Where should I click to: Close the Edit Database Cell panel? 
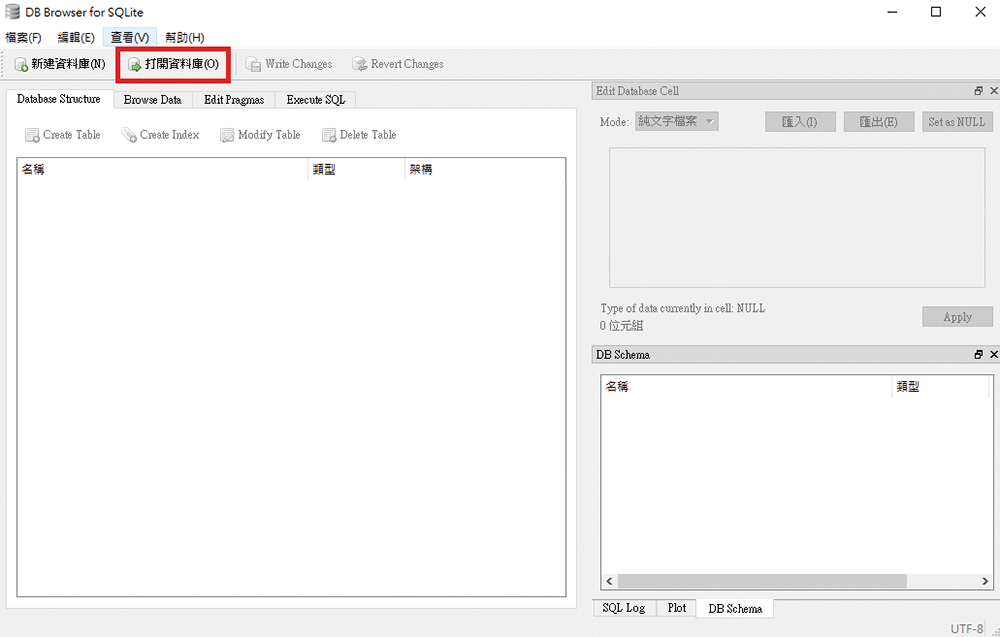tap(993, 91)
